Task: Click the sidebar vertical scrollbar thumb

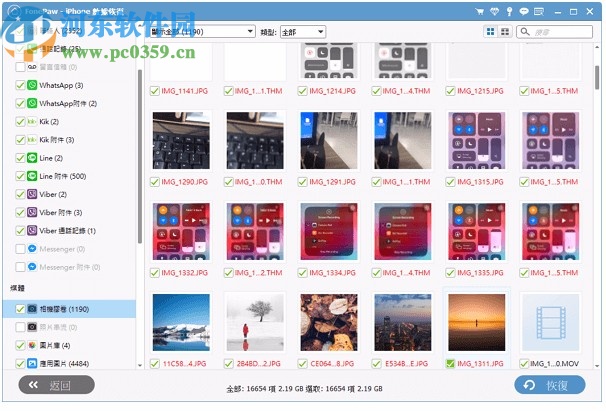Action: (140, 157)
